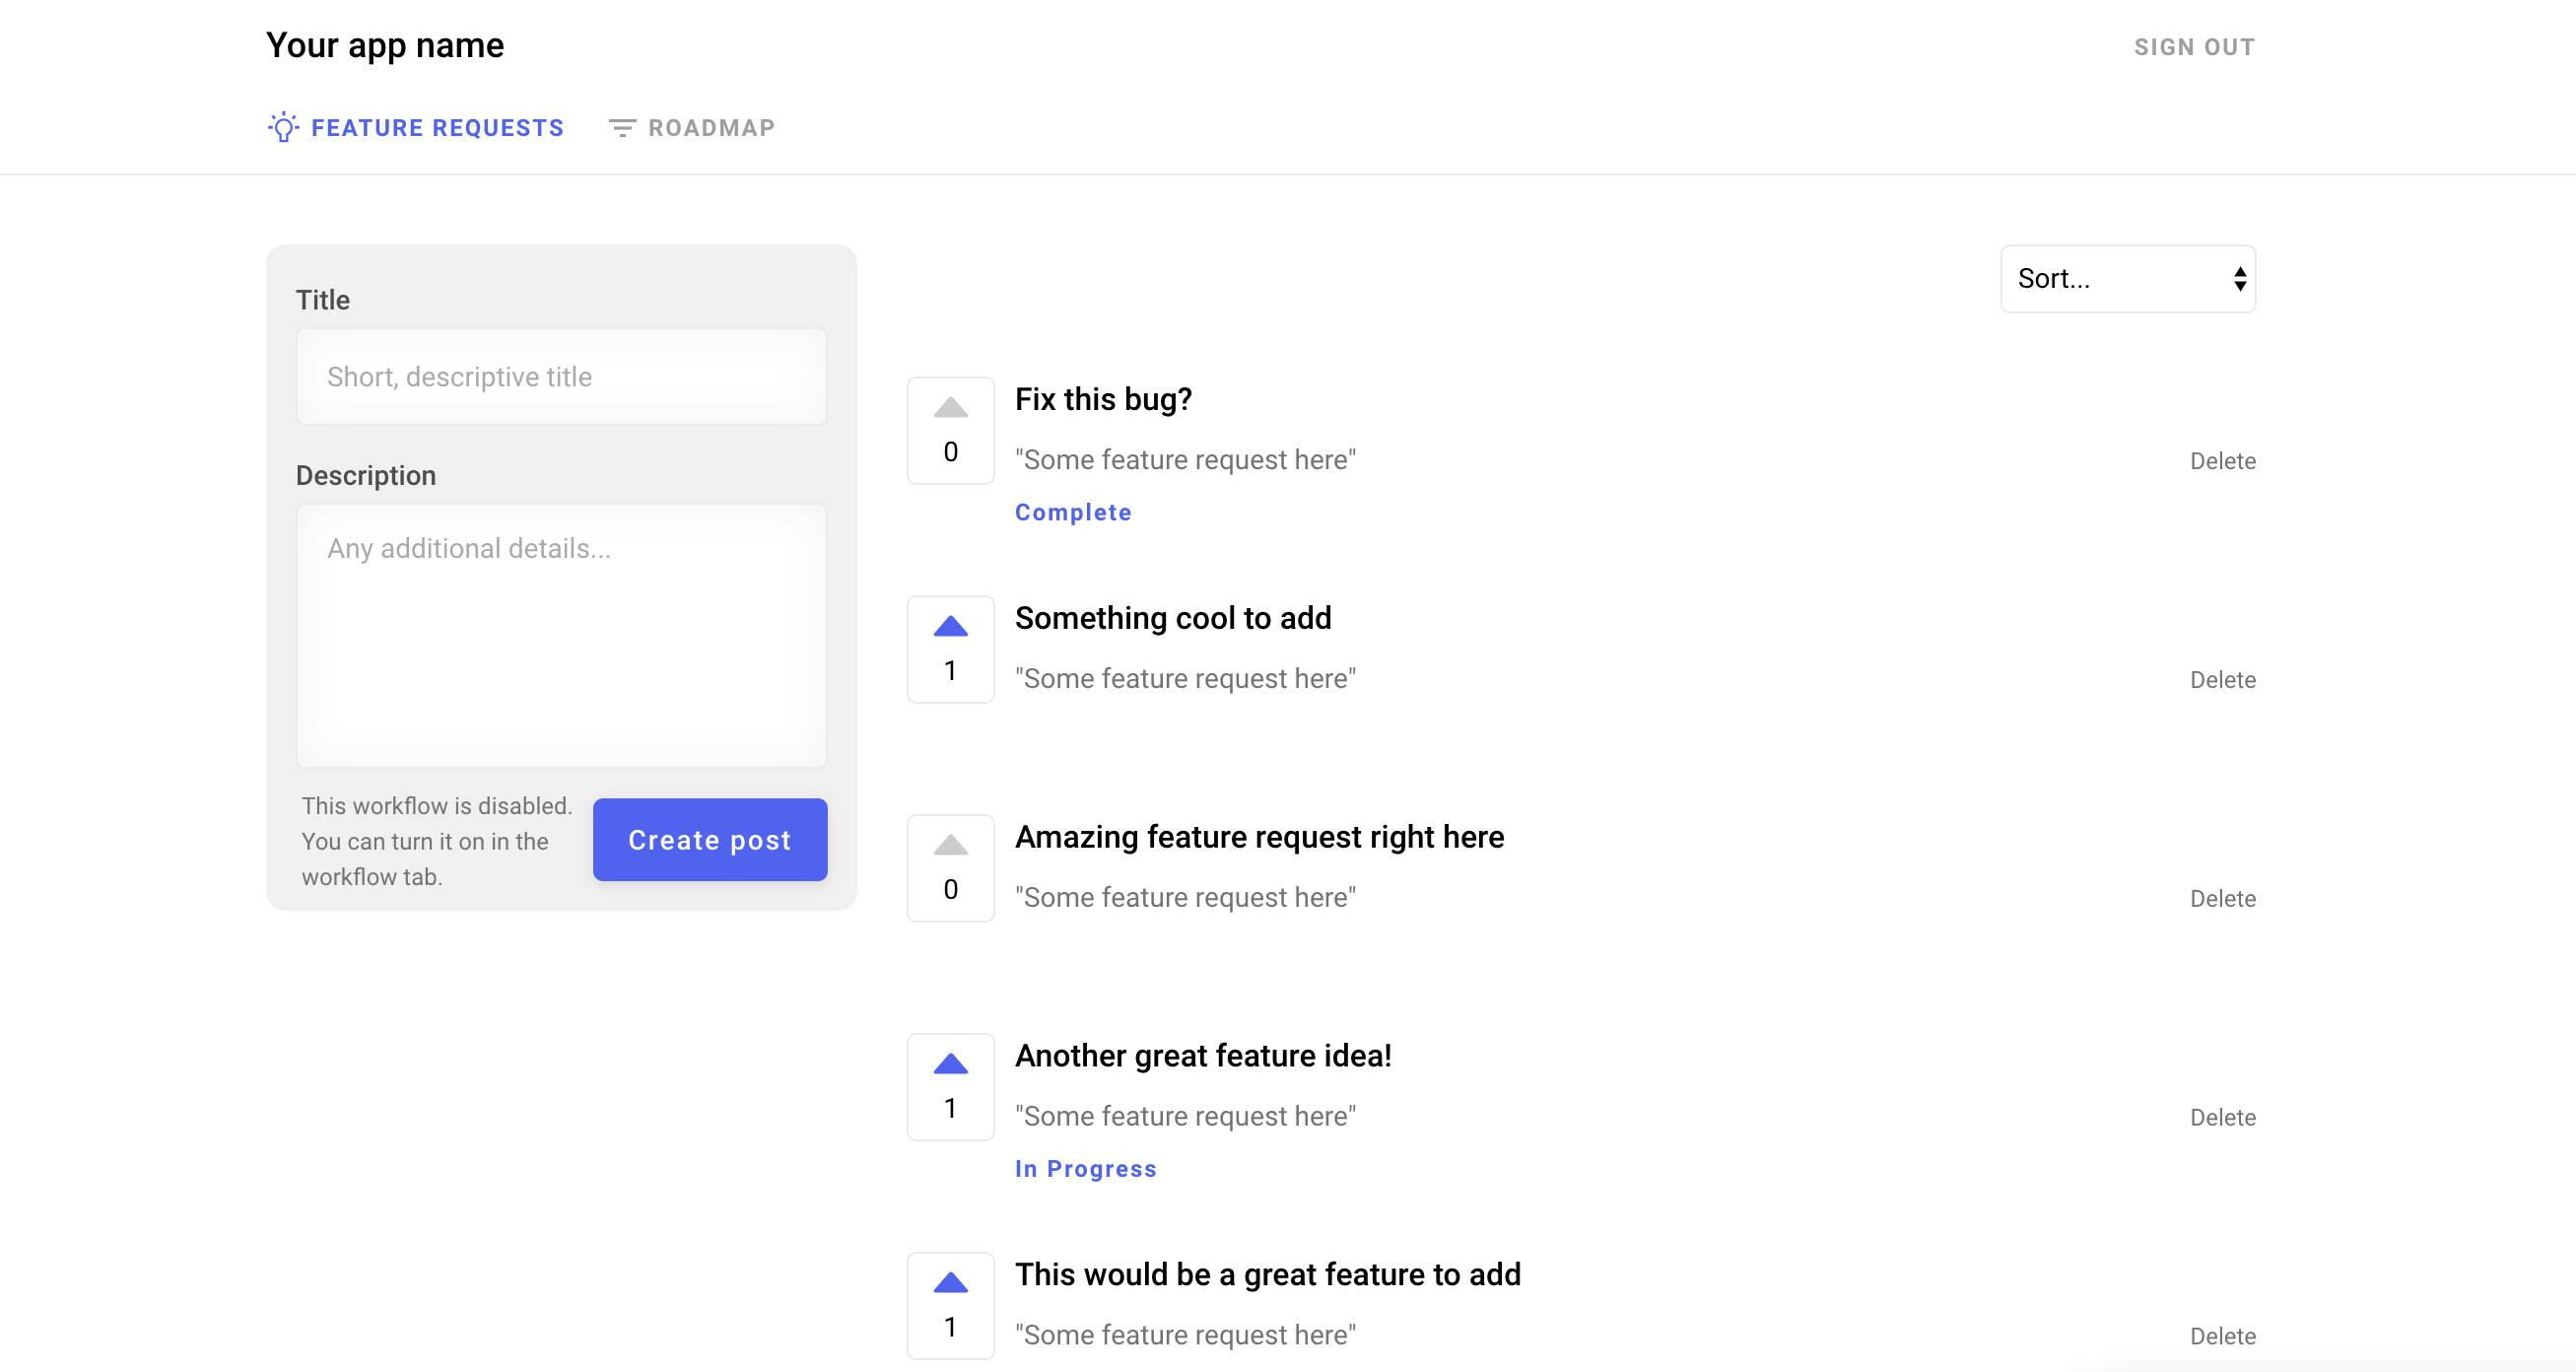The width and height of the screenshot is (2576, 1372).
Task: Delete 'Amazing feature request right here' post
Action: click(2222, 899)
